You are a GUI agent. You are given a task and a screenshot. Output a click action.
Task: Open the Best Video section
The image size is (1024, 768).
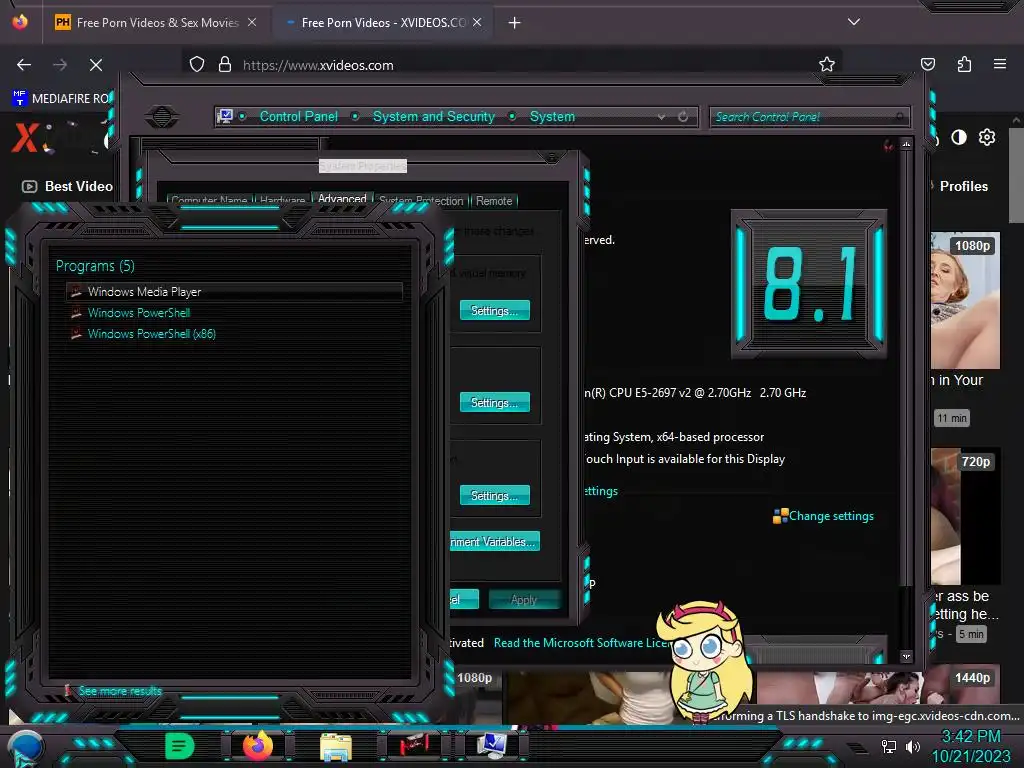click(x=67, y=186)
